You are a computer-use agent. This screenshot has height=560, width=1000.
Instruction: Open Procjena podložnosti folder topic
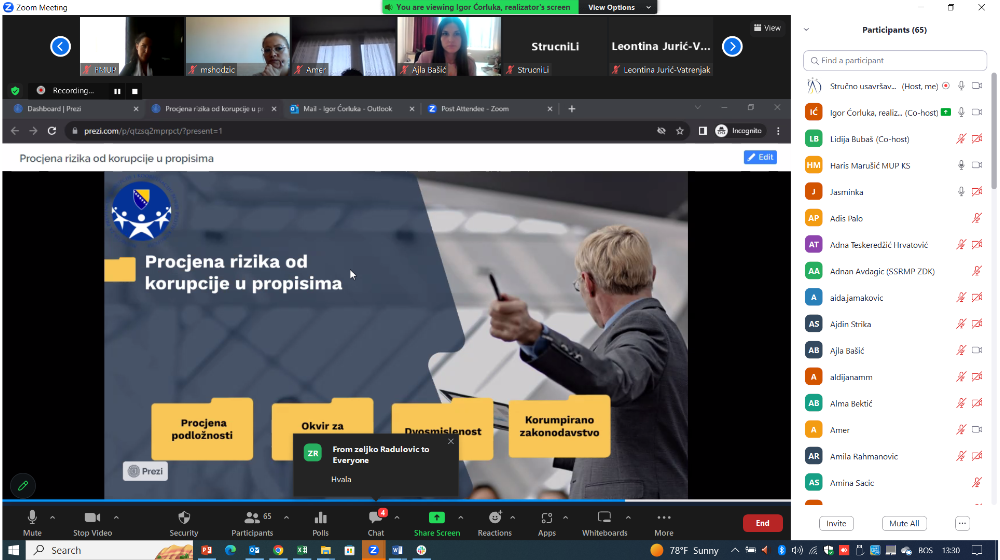[x=202, y=429]
